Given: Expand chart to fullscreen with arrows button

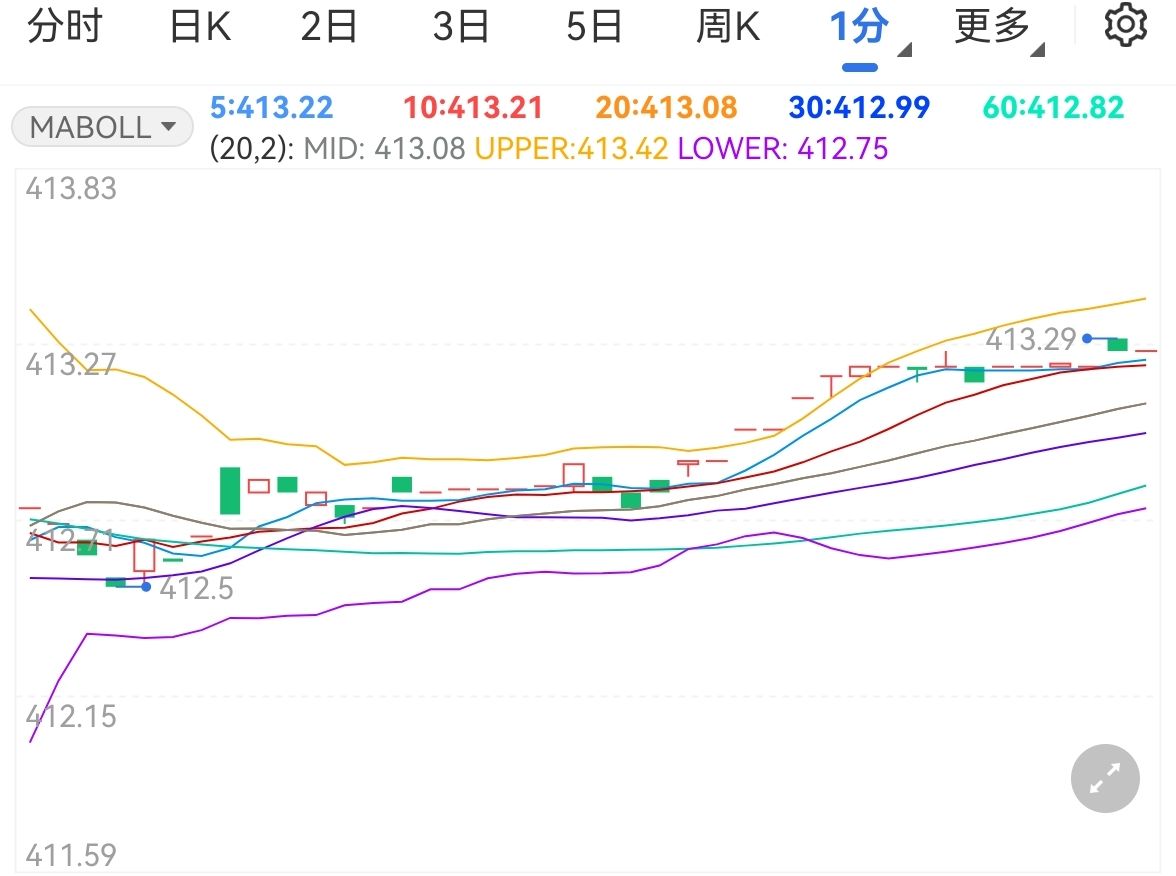Looking at the screenshot, I should click(x=1105, y=778).
